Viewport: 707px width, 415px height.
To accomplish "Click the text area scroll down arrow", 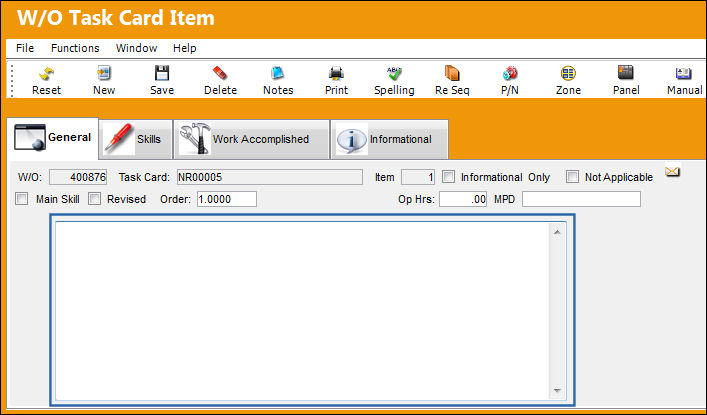I will (557, 391).
